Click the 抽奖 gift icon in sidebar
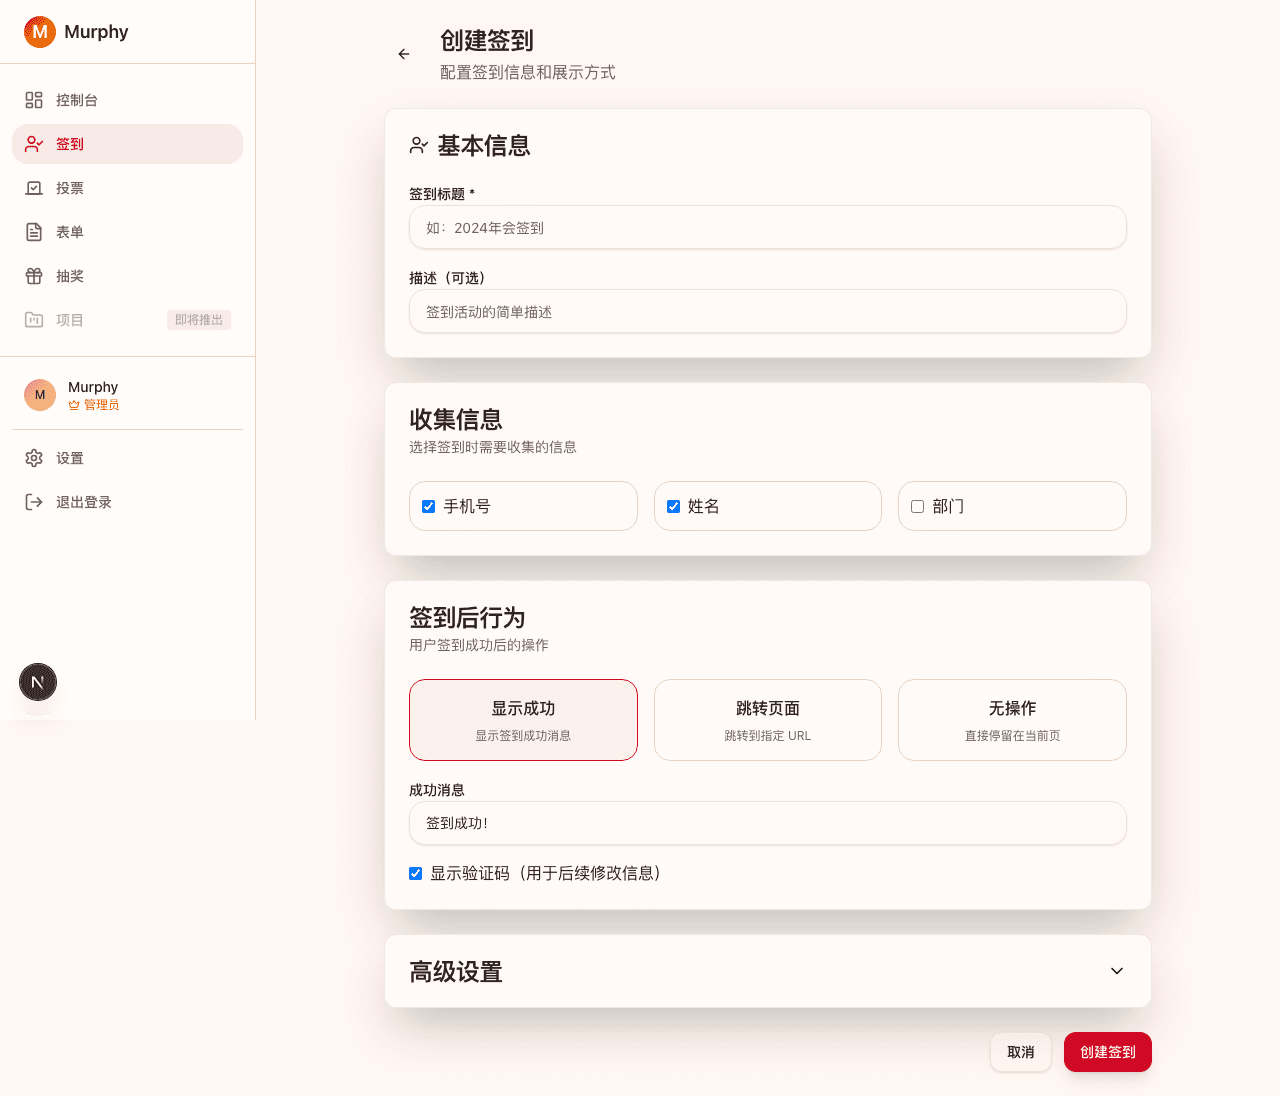Viewport: 1280px width, 1096px height. coord(34,276)
